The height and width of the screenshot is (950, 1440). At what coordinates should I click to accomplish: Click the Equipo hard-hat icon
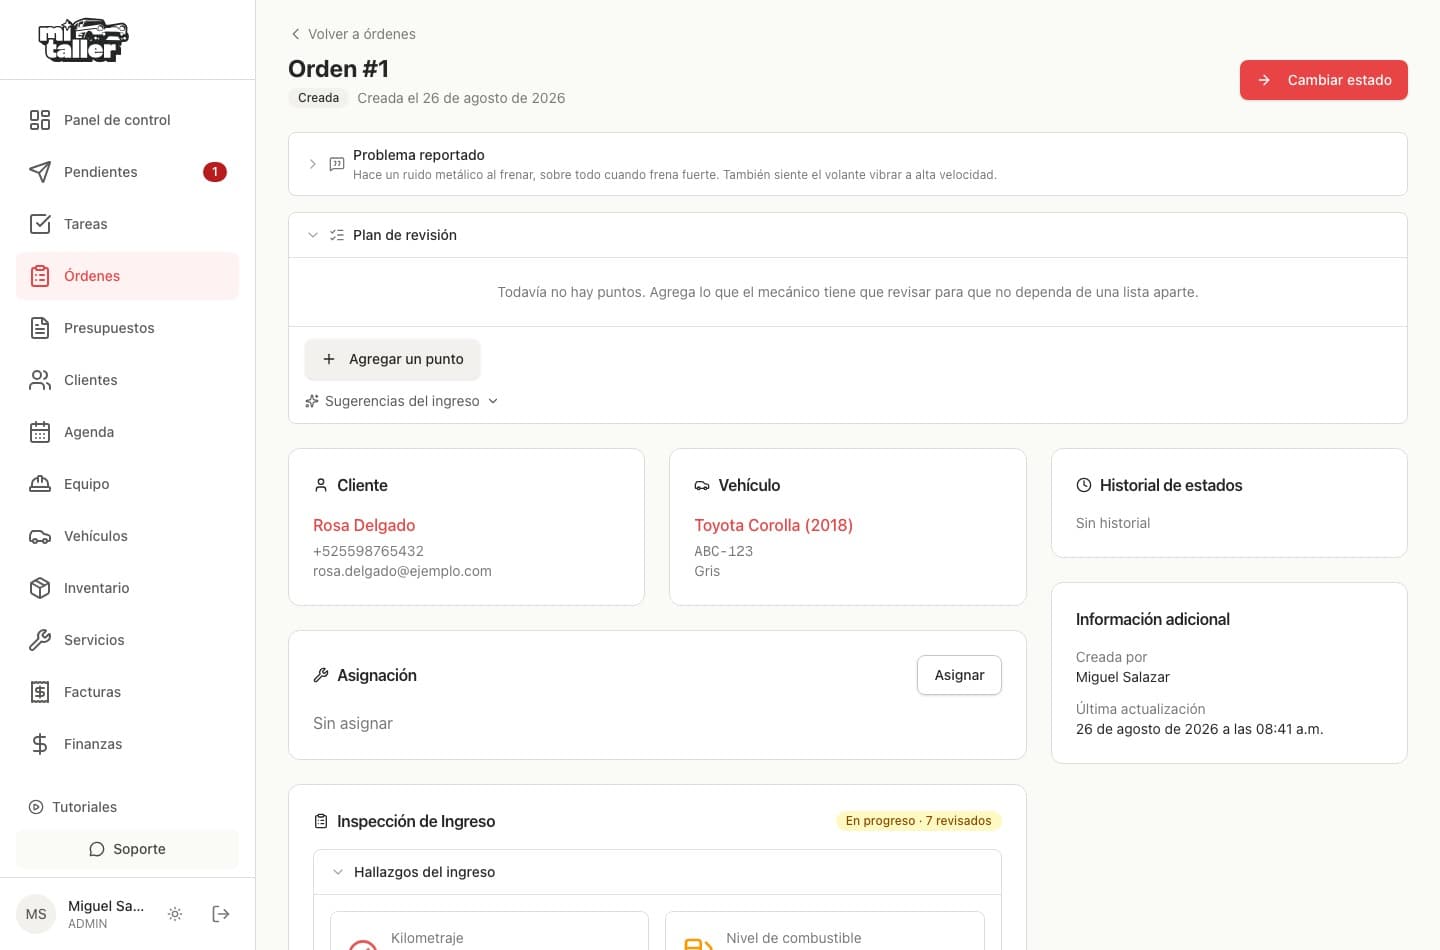[x=40, y=484]
